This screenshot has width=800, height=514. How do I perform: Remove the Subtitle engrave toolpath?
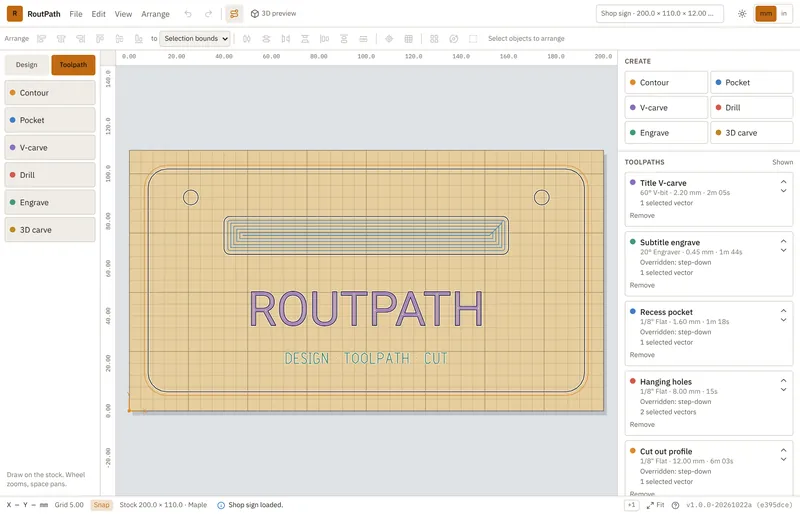click(x=642, y=285)
